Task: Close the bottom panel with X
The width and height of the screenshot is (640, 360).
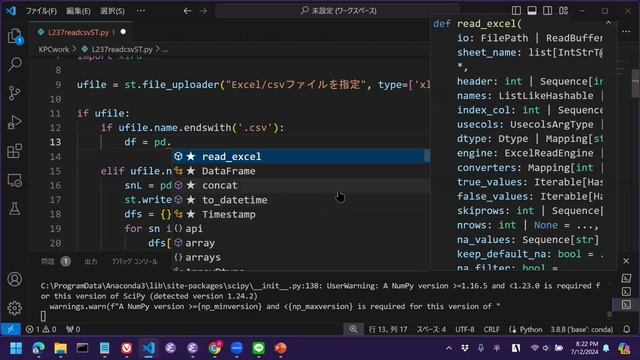Action: click(626, 261)
